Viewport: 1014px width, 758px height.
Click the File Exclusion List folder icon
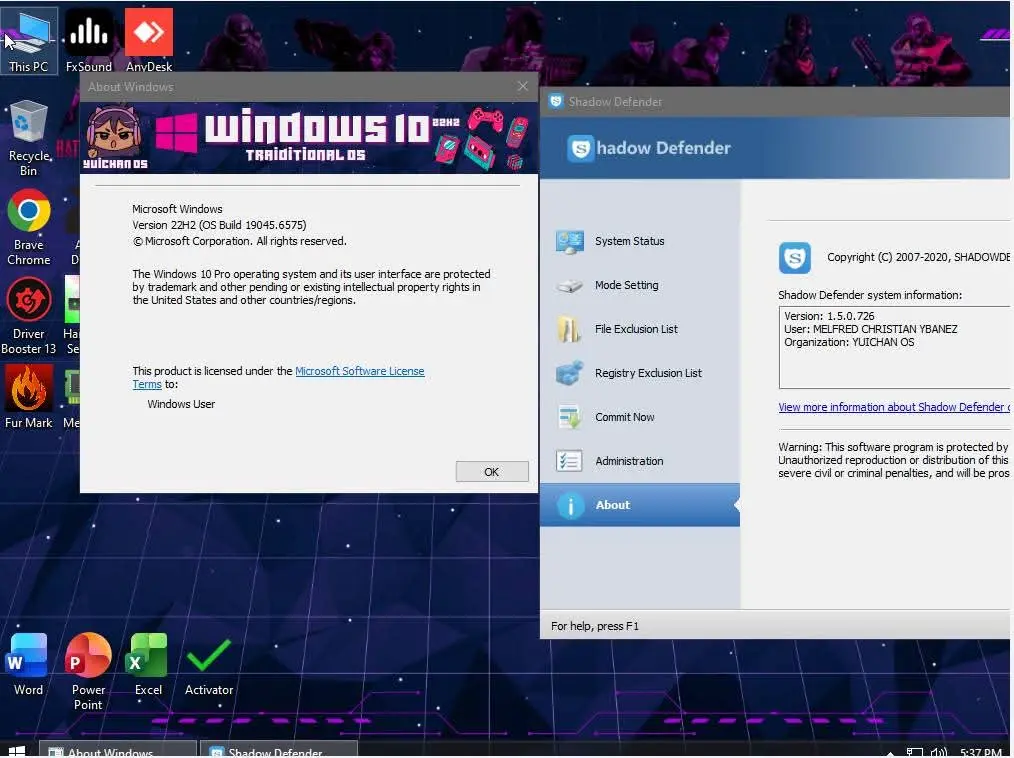click(x=569, y=329)
